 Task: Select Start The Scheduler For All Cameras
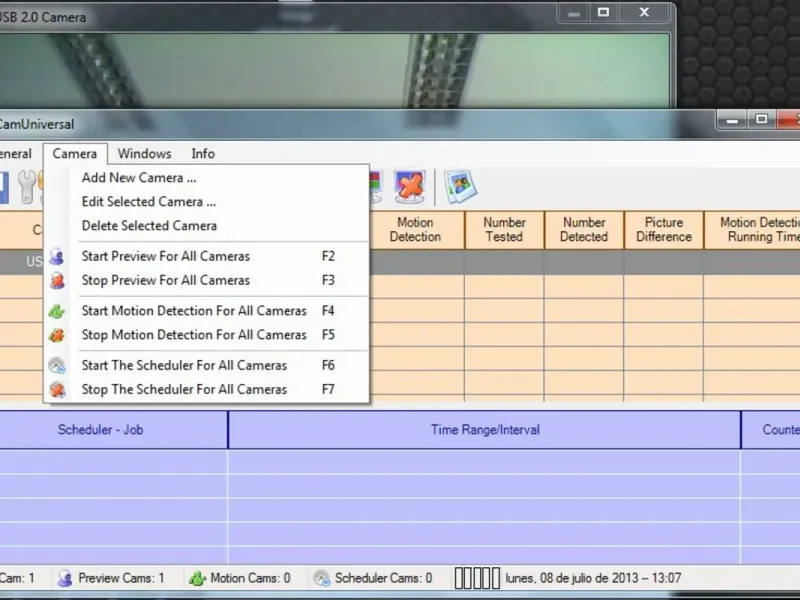point(206,365)
